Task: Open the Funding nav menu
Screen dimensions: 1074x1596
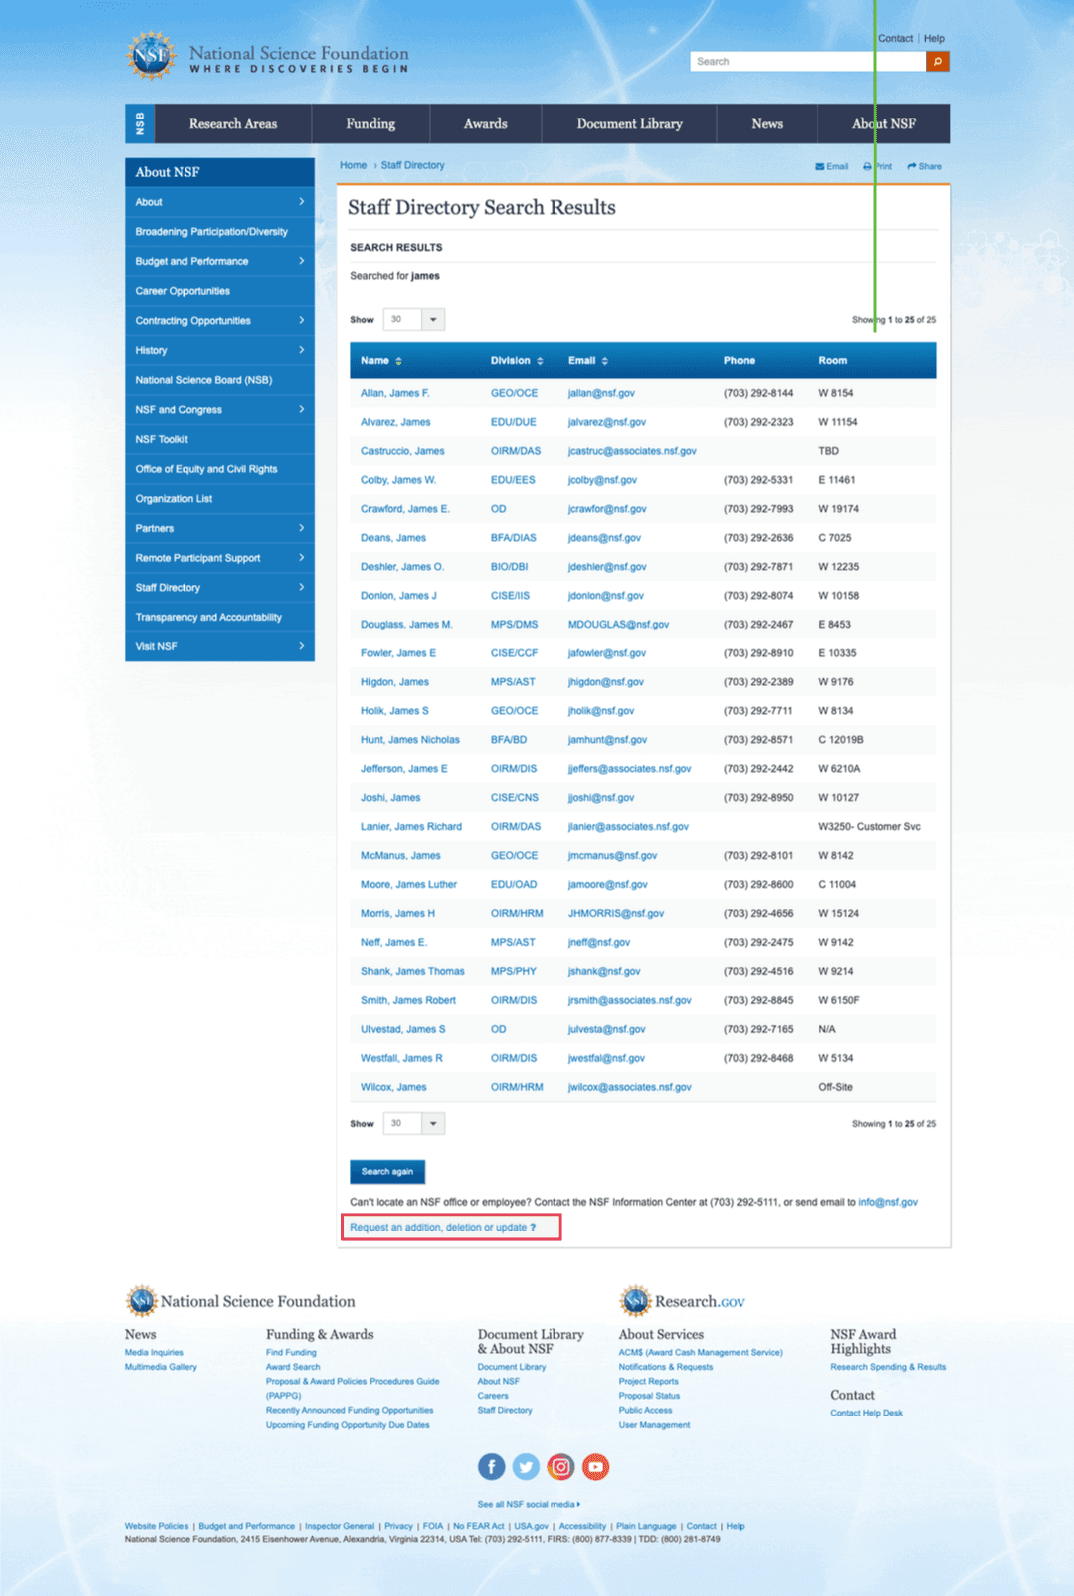Action: click(x=371, y=124)
